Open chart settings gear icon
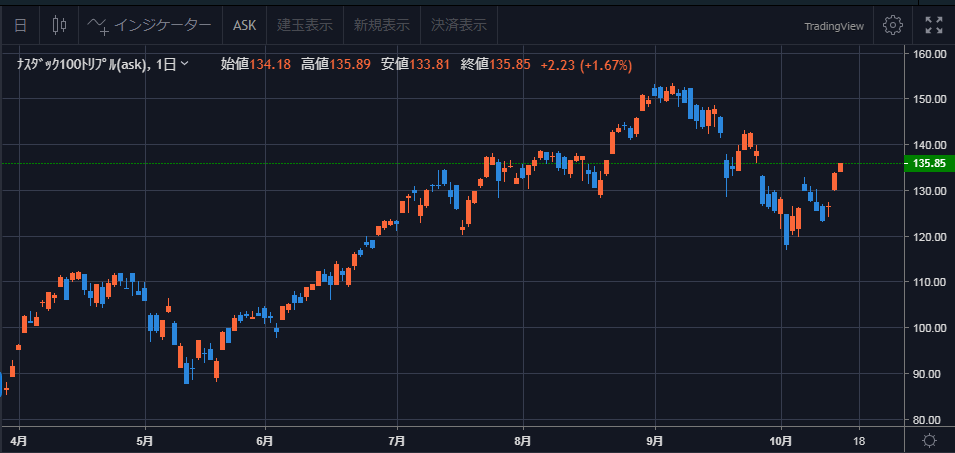This screenshot has width=955, height=453. point(892,25)
